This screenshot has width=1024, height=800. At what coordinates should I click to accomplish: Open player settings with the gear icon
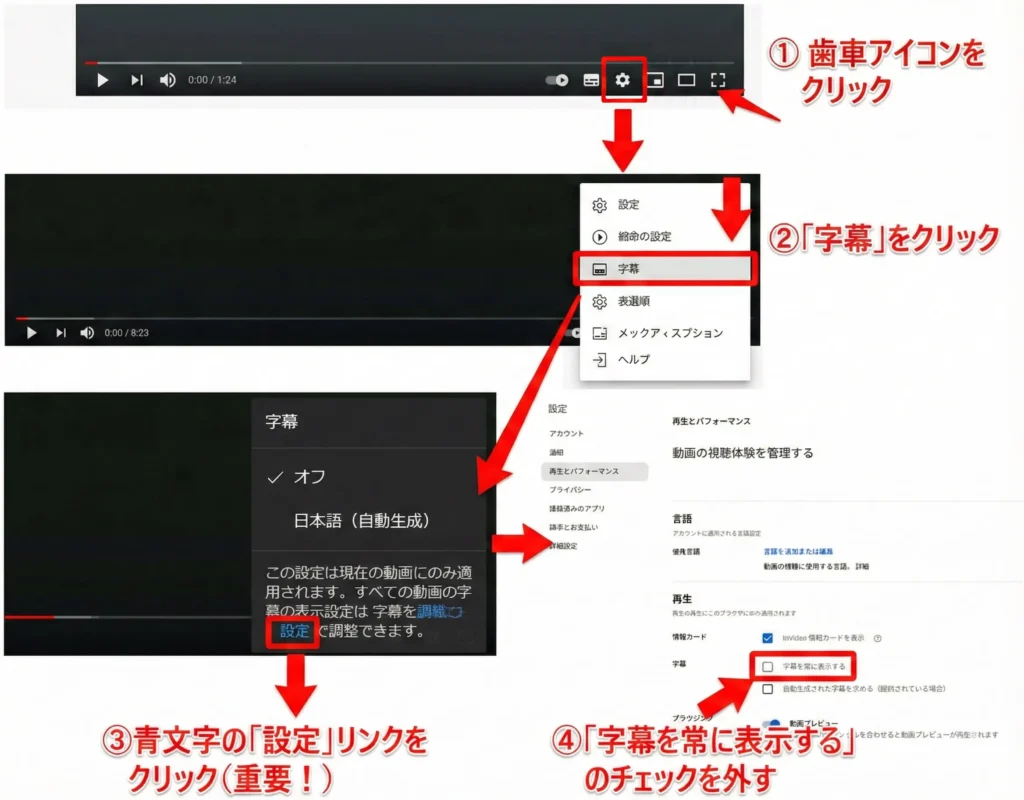point(623,79)
